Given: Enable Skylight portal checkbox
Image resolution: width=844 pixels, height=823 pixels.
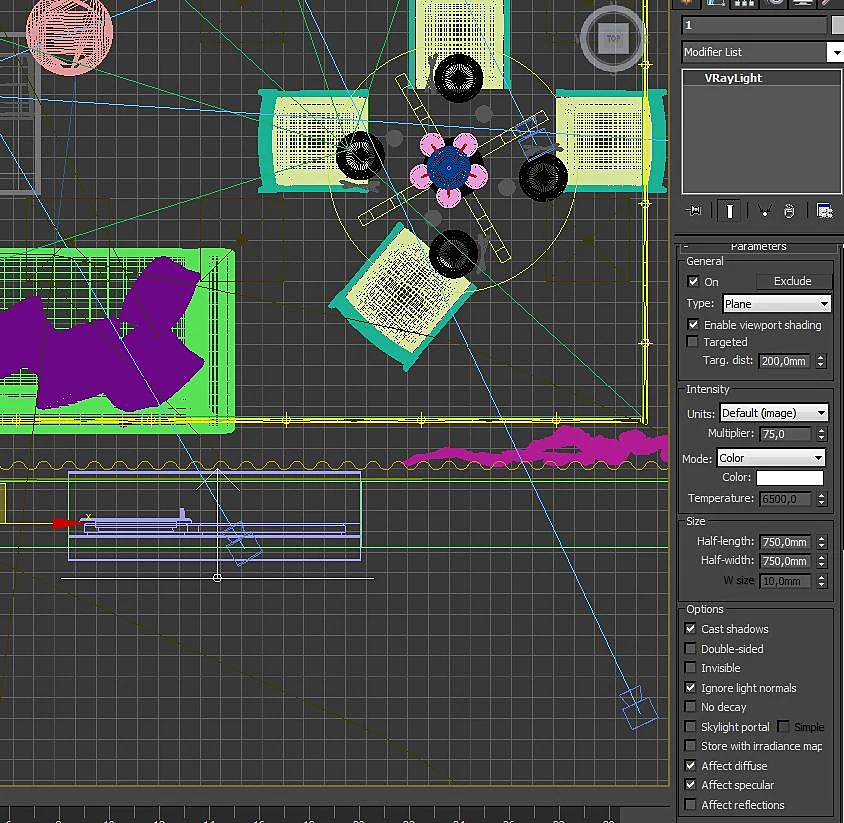Looking at the screenshot, I should click(691, 726).
